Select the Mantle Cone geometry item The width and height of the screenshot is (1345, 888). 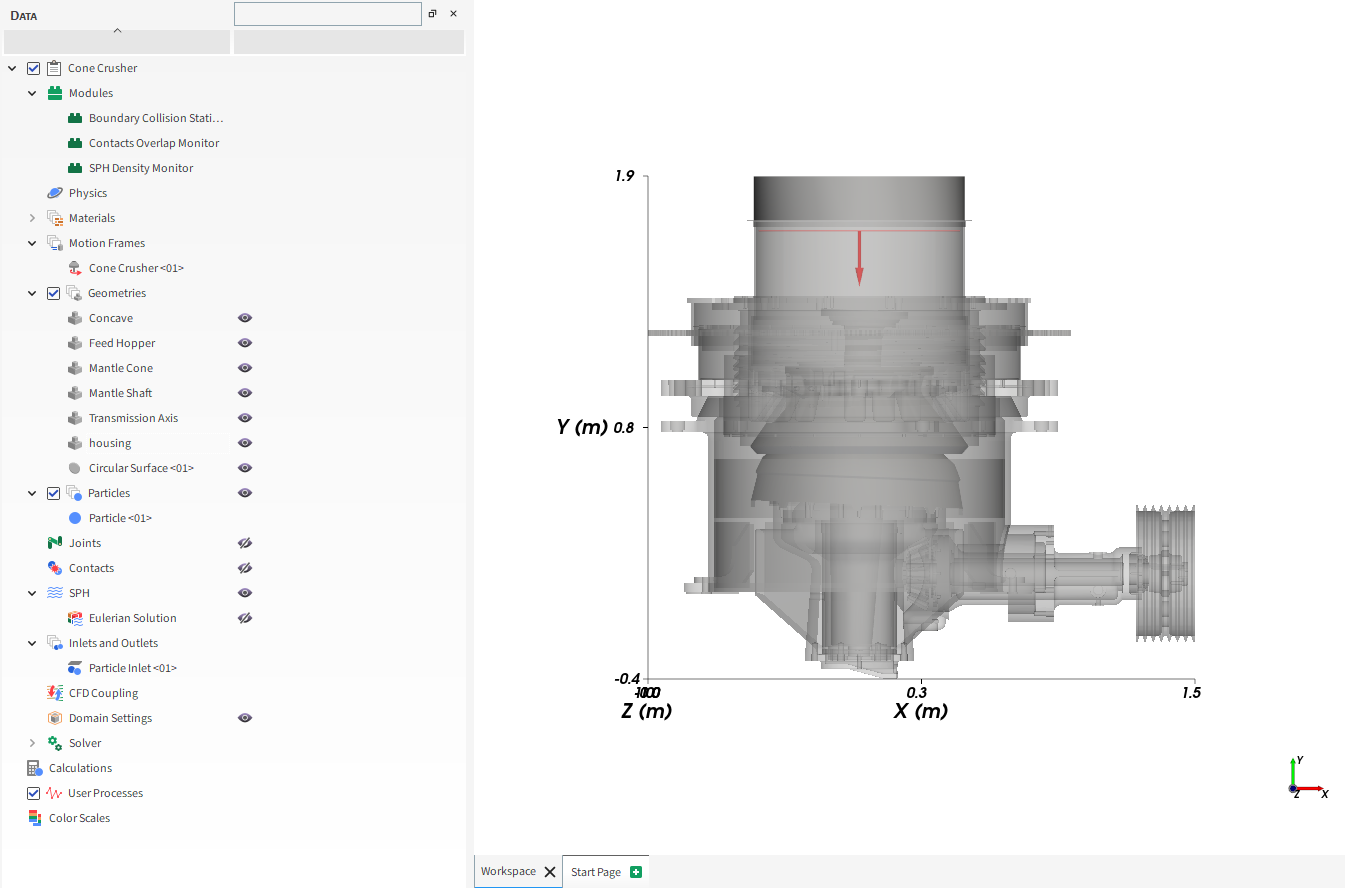[x=121, y=368]
